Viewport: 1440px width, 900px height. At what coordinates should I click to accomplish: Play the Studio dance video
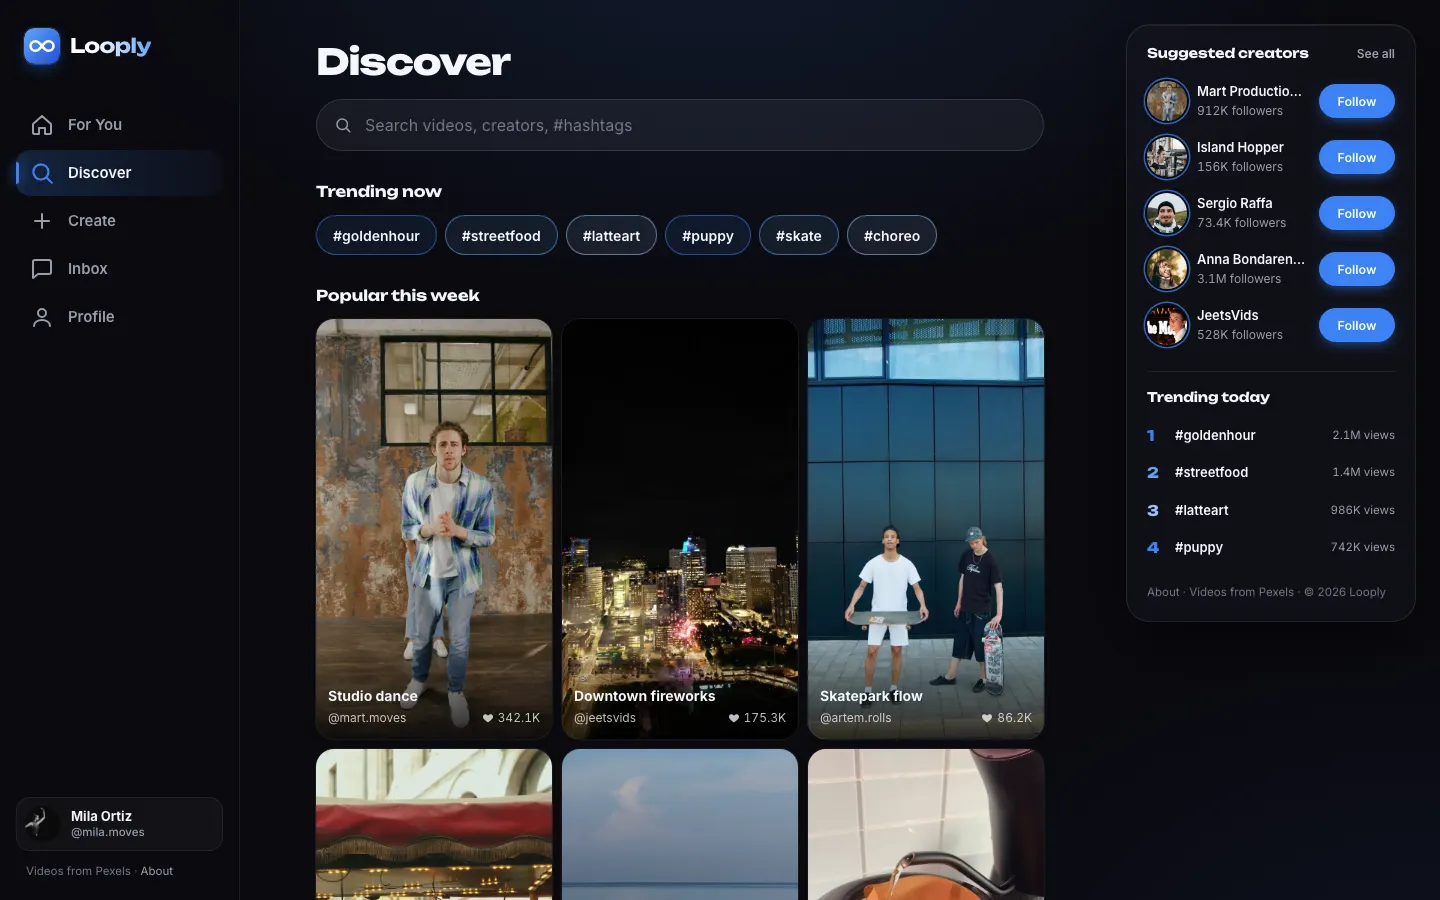[x=434, y=529]
